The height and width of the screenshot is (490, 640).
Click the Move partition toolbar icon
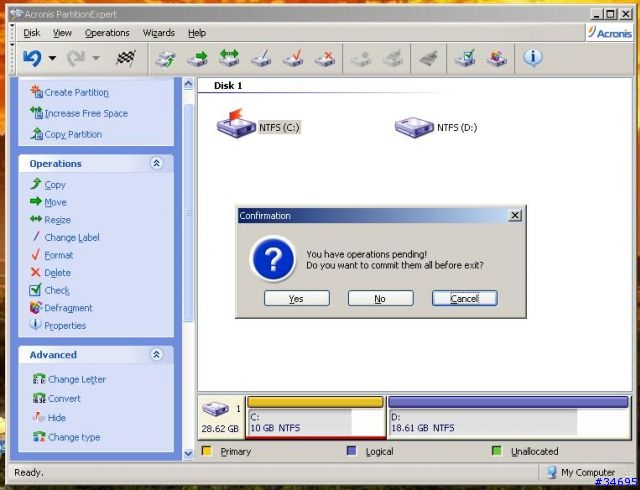pos(197,59)
